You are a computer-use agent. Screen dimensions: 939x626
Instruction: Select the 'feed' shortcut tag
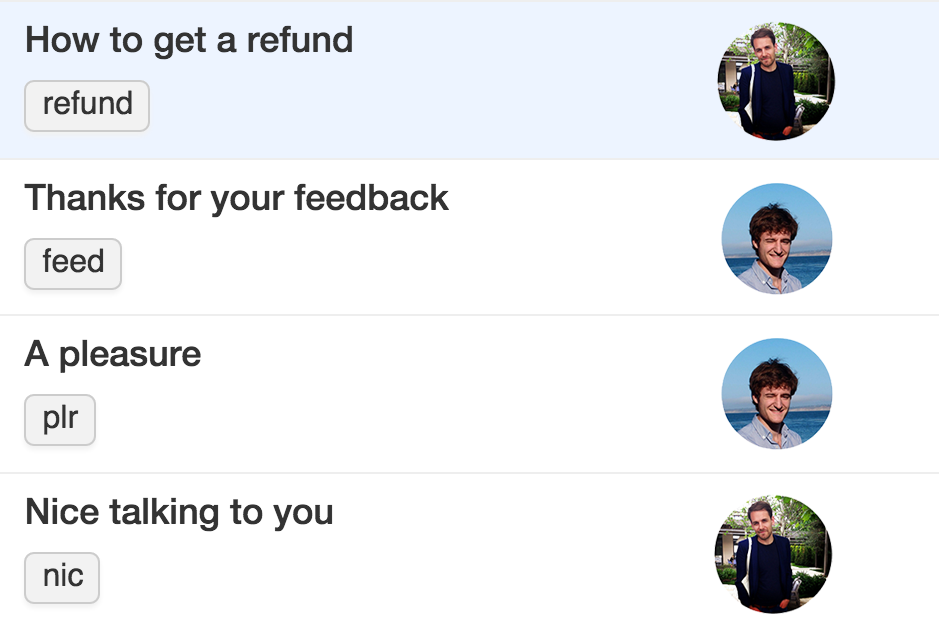(73, 264)
